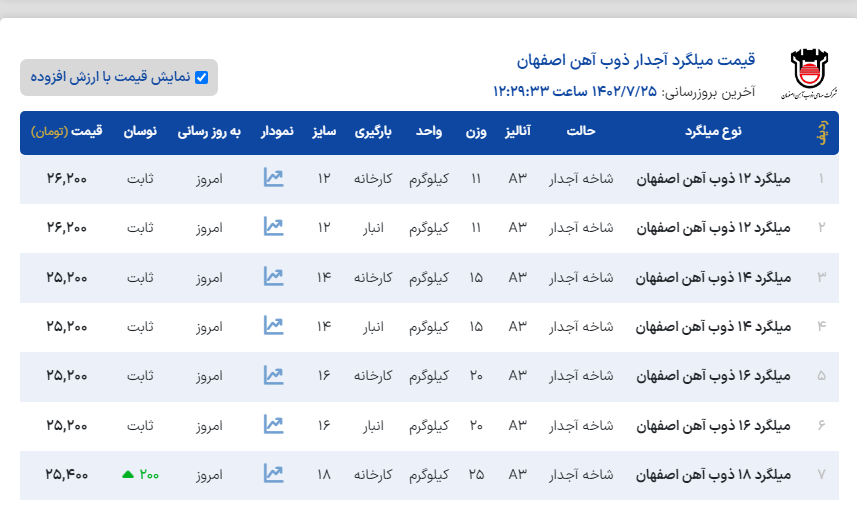This screenshot has height=505, width=857.
Task: Click the 25,400 price in row 7
Action: [x=67, y=474]
